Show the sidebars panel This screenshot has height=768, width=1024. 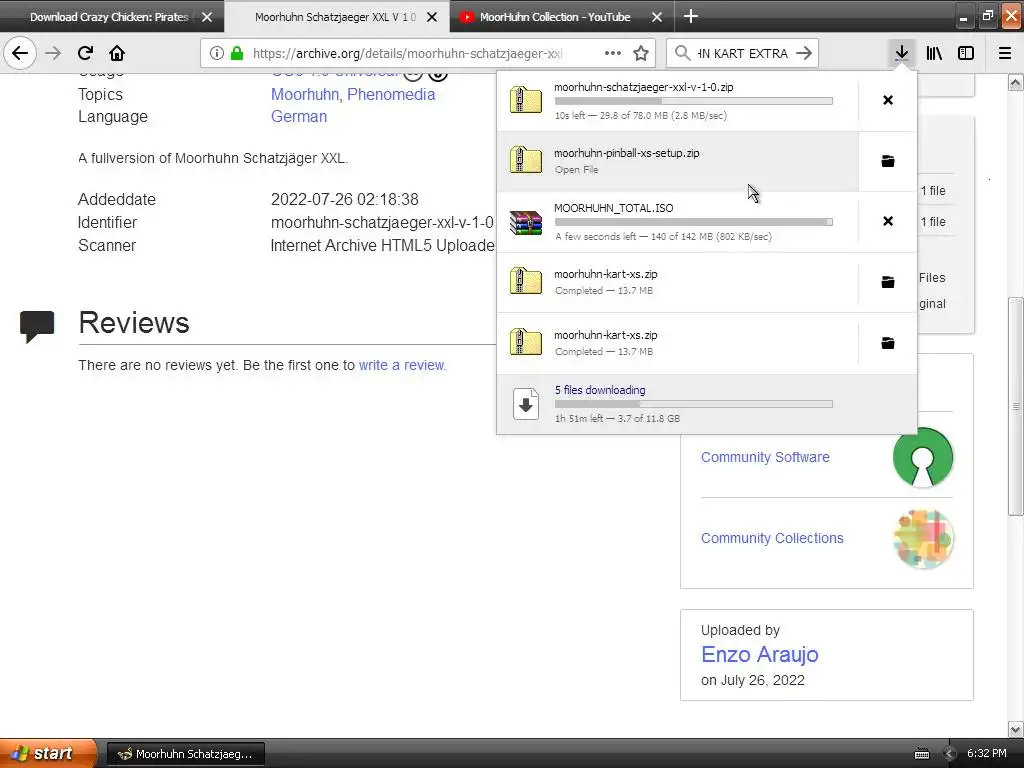[x=966, y=53]
